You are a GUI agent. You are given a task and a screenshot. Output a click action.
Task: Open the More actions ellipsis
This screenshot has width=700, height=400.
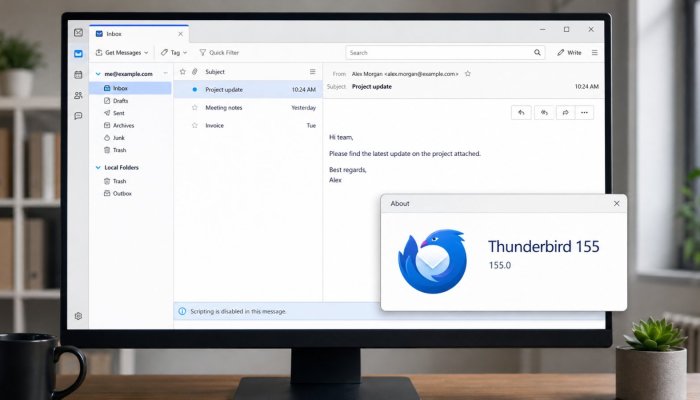click(584, 112)
